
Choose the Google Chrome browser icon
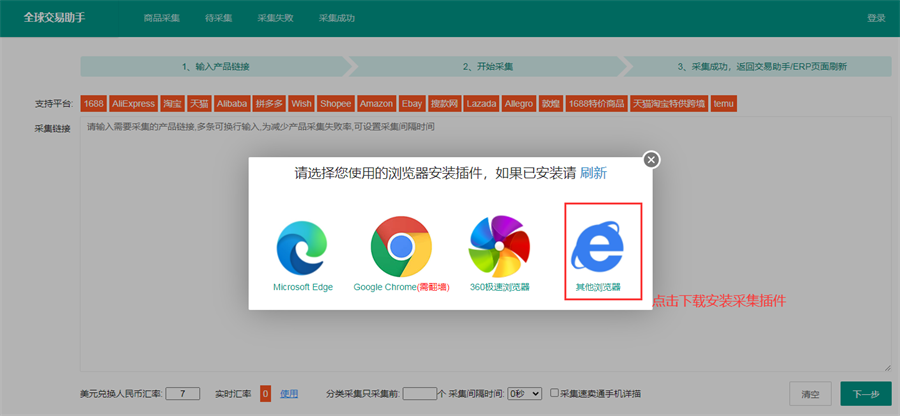(x=401, y=247)
